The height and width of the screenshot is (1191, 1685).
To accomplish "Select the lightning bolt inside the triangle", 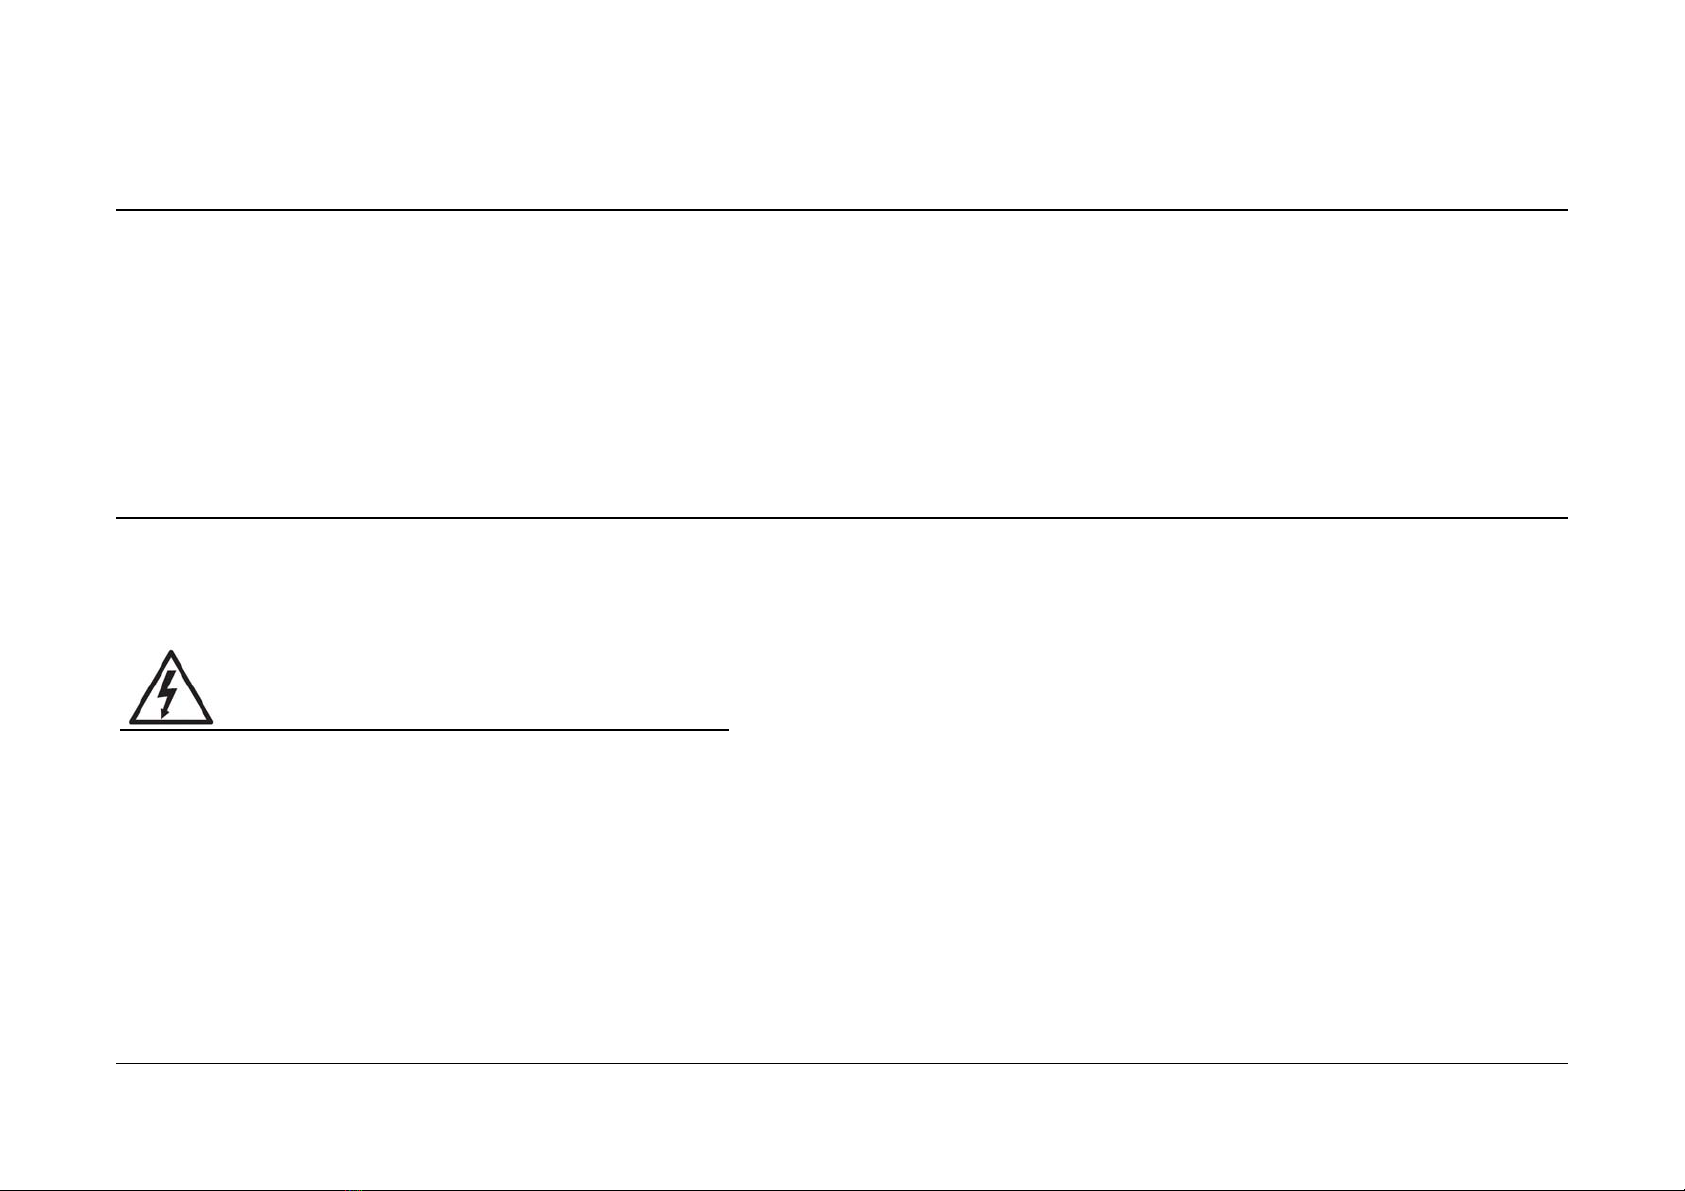I will (x=170, y=692).
